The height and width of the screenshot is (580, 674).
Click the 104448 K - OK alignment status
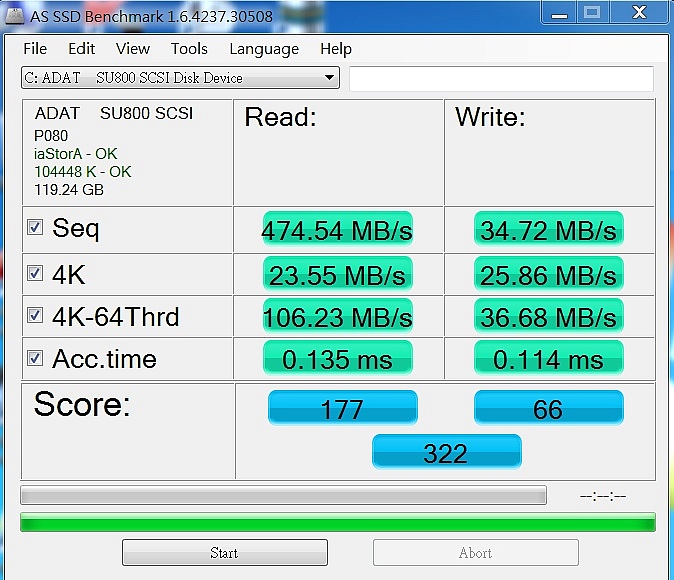[x=83, y=172]
